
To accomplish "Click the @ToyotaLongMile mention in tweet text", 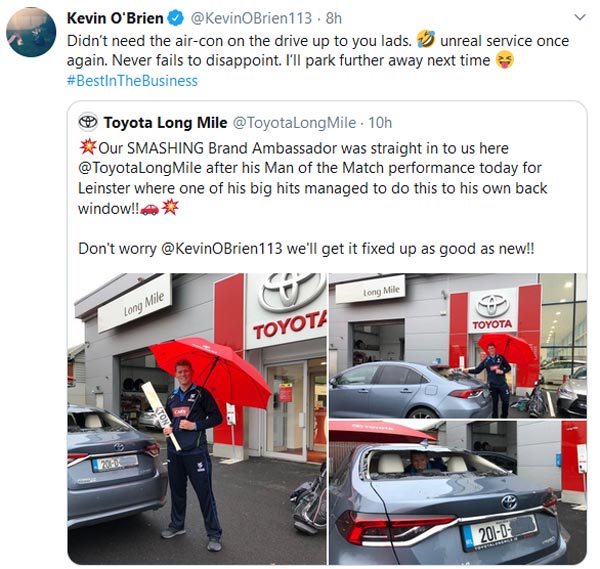I will pos(140,168).
